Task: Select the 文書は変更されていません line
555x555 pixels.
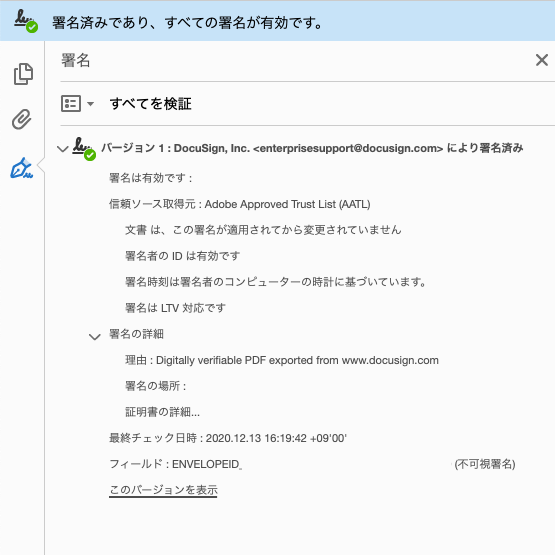Action: click(x=263, y=230)
